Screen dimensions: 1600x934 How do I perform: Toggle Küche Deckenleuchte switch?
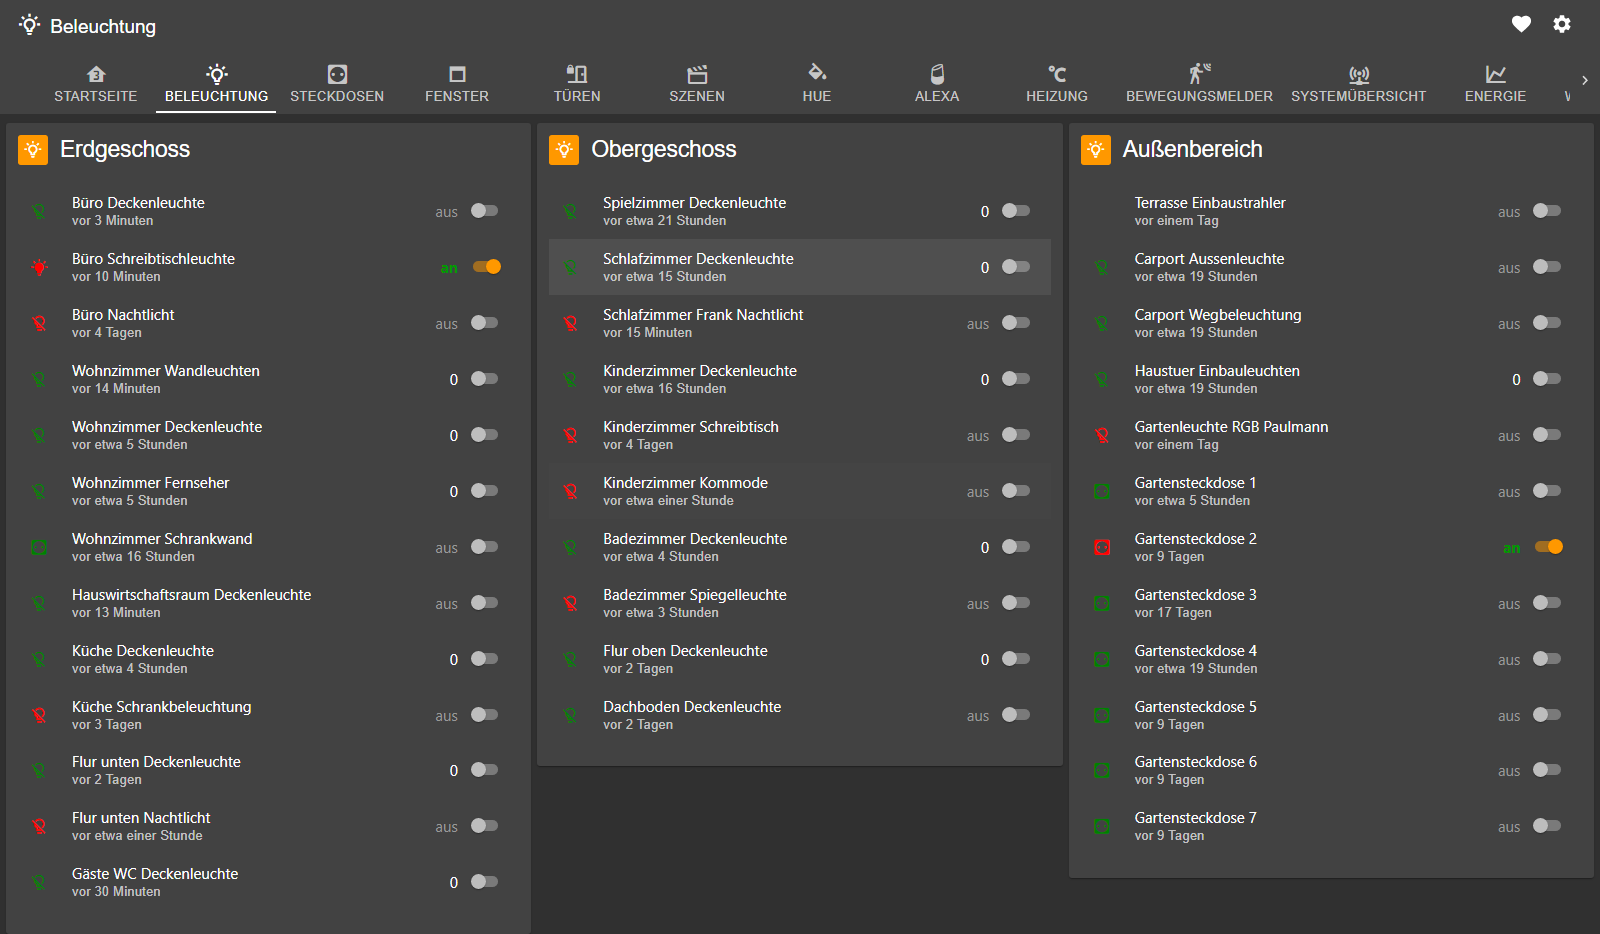coord(485,659)
